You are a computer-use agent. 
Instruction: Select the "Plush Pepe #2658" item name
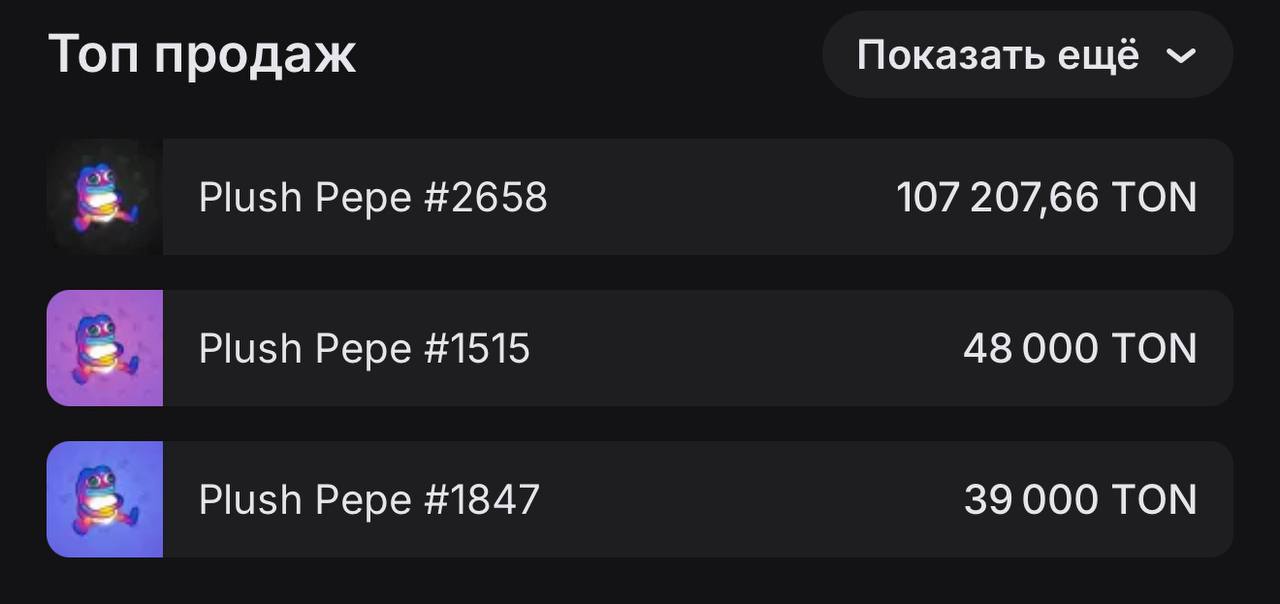(373, 198)
